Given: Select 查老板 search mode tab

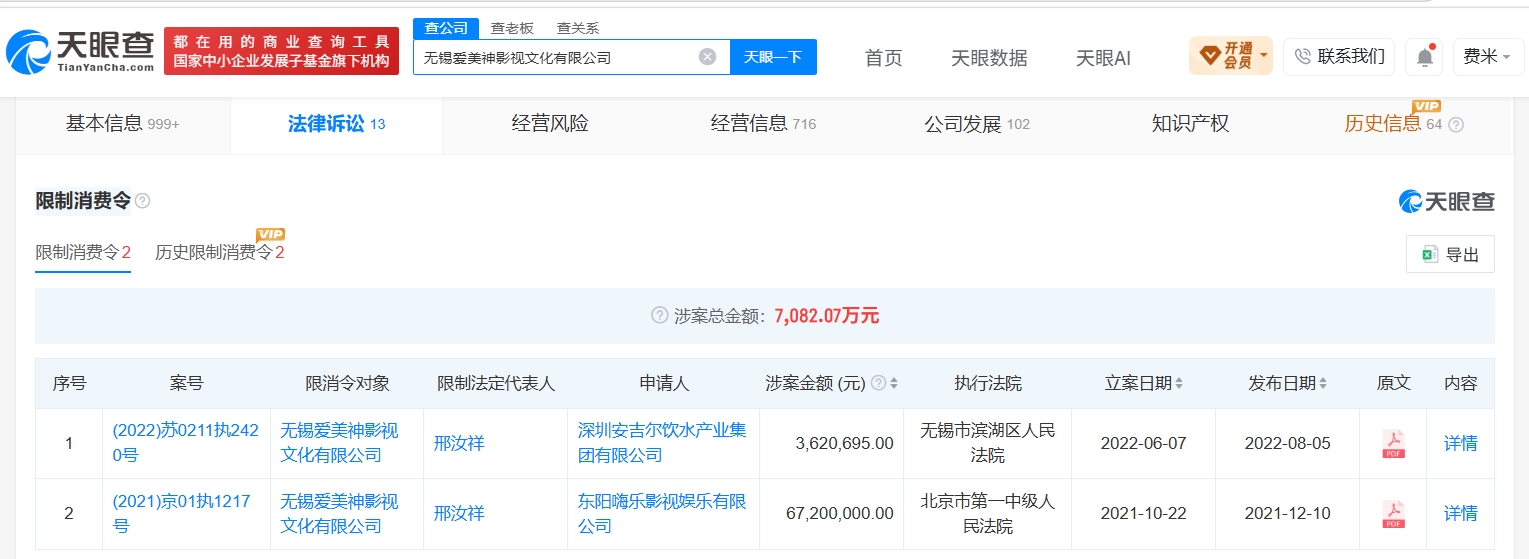Looking at the screenshot, I should (512, 28).
